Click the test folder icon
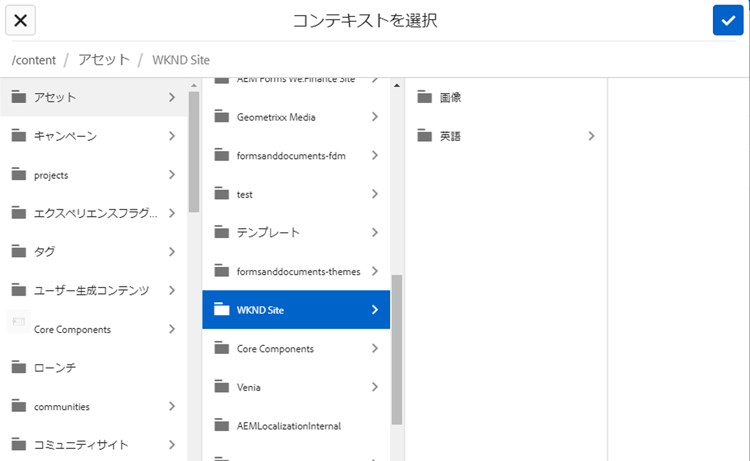The image size is (750, 461). click(x=221, y=194)
